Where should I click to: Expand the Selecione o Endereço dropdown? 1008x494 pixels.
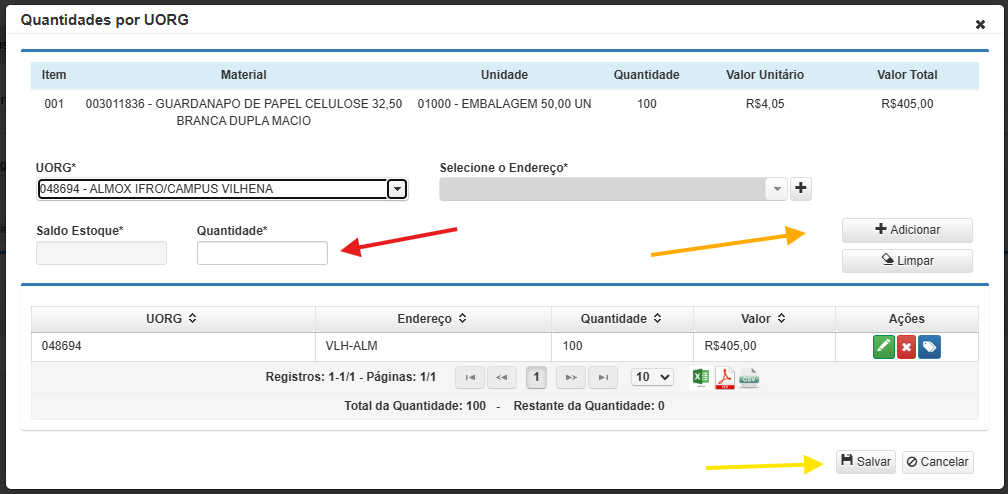pyautogui.click(x=777, y=189)
